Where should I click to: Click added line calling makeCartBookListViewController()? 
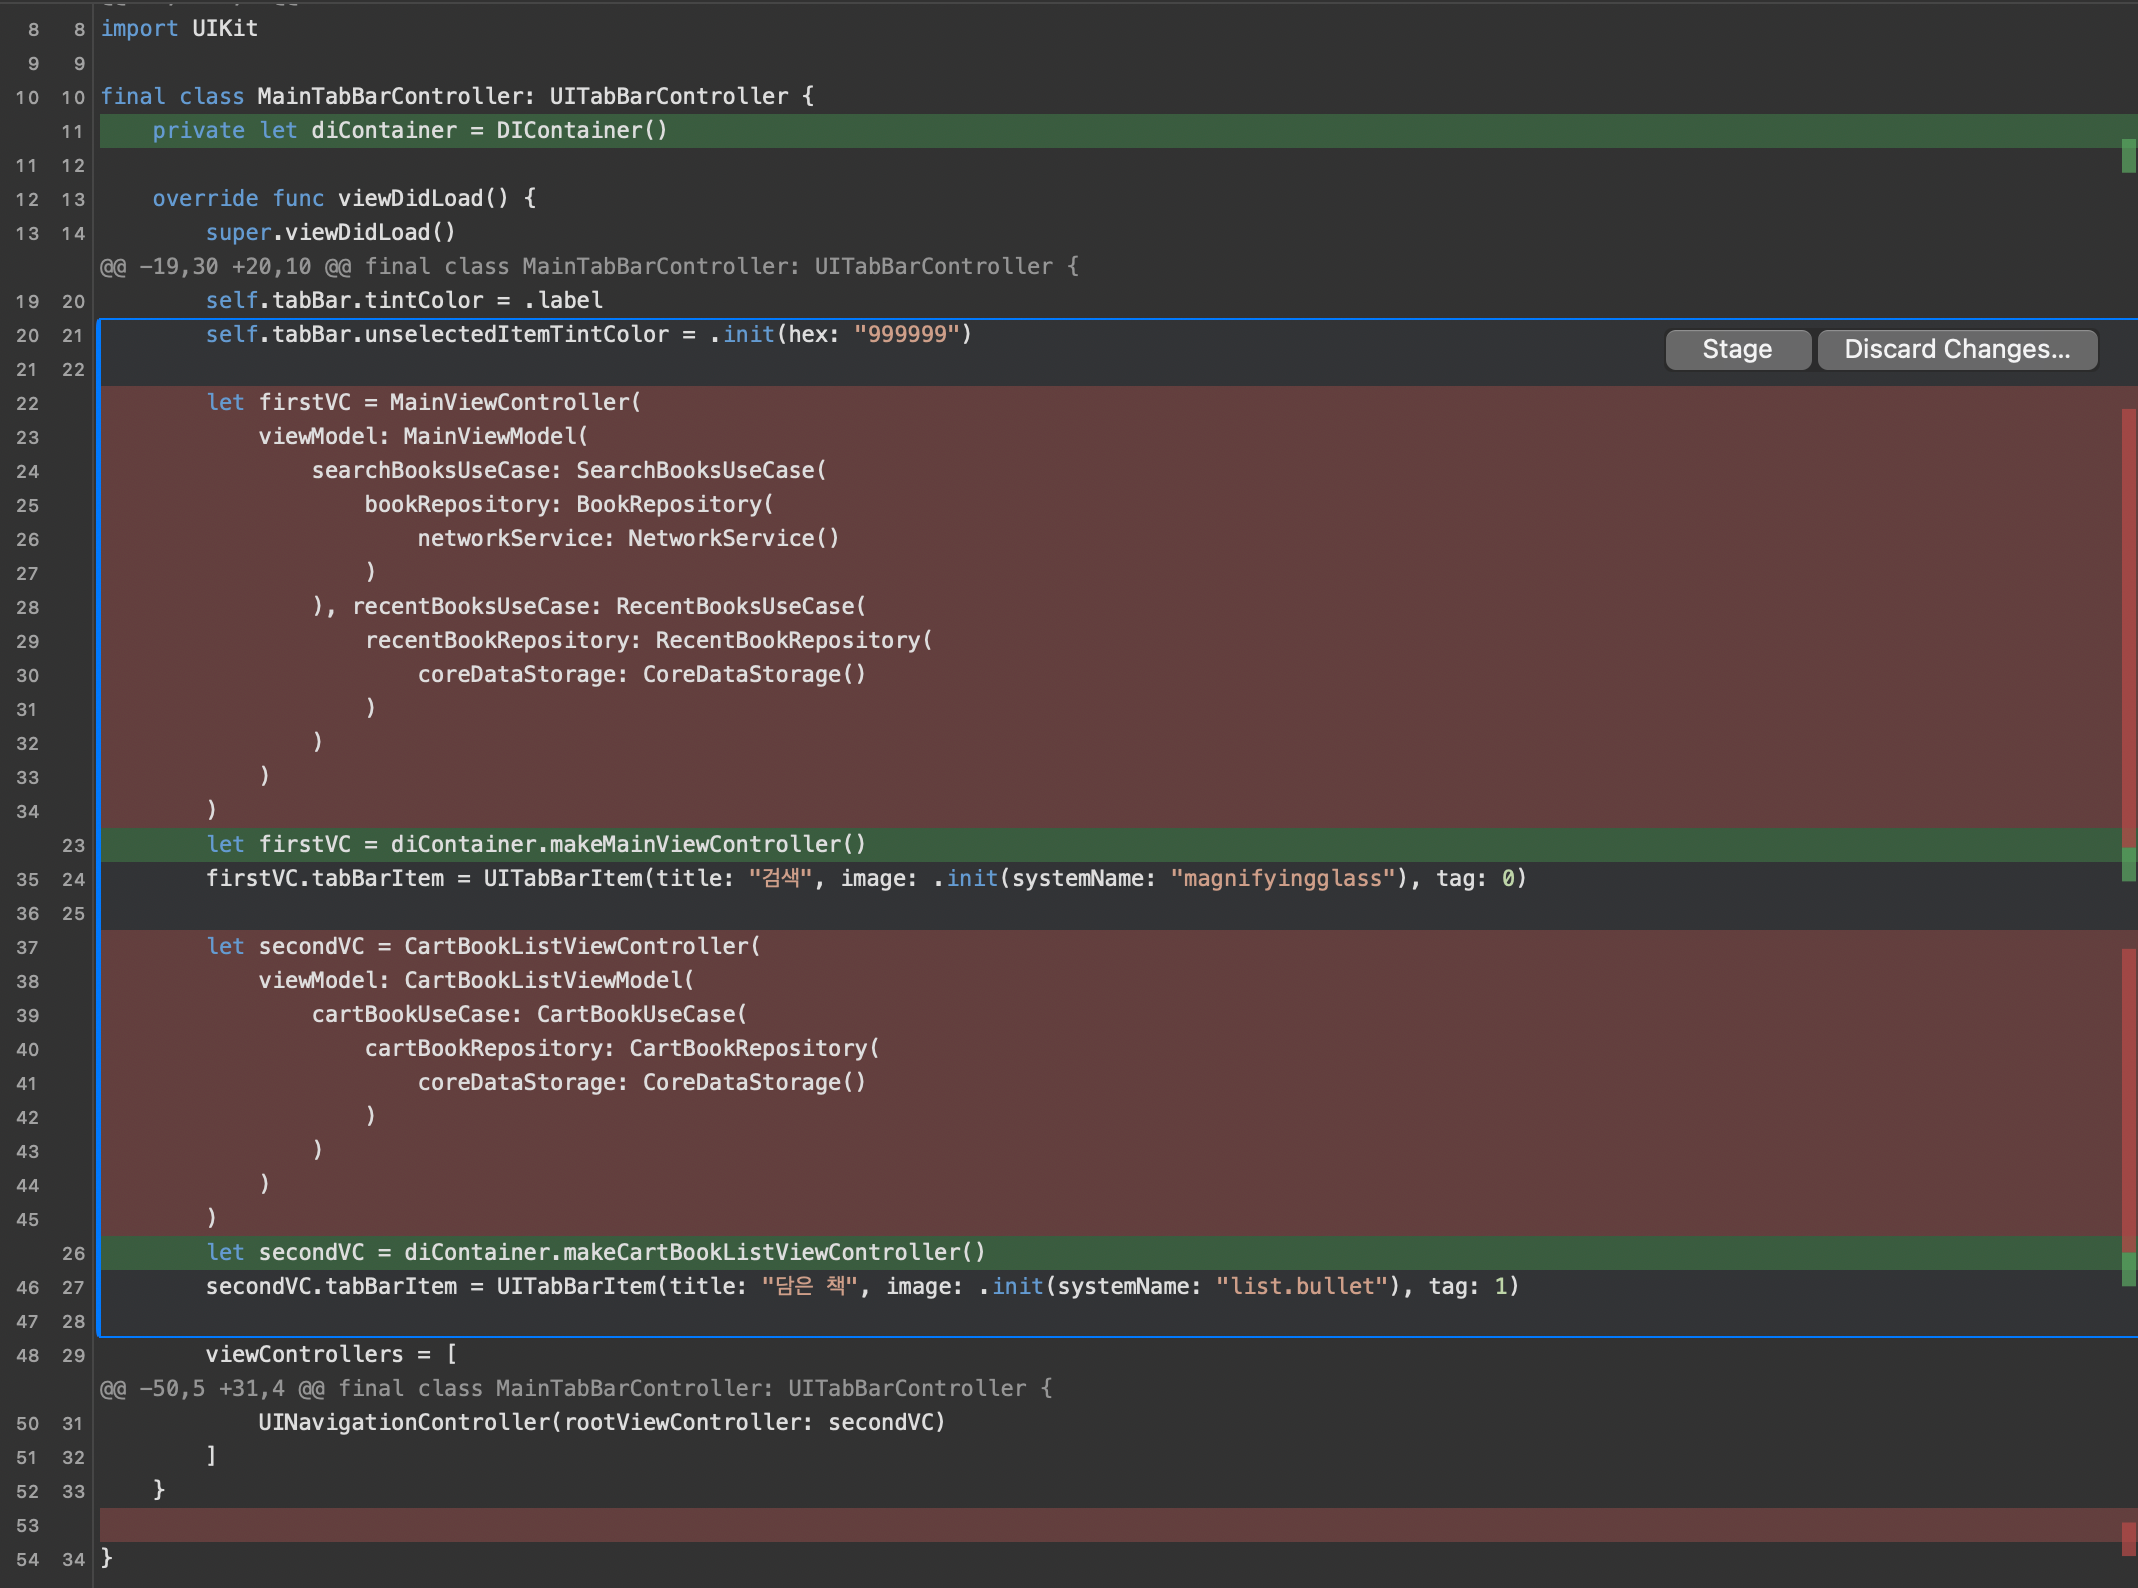coord(596,1252)
